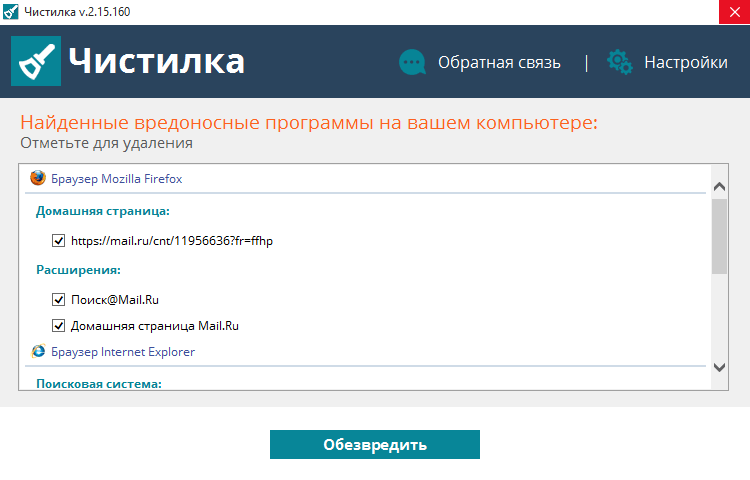The image size is (750, 480).
Task: Open Обратная связь feedback link
Action: 499,63
